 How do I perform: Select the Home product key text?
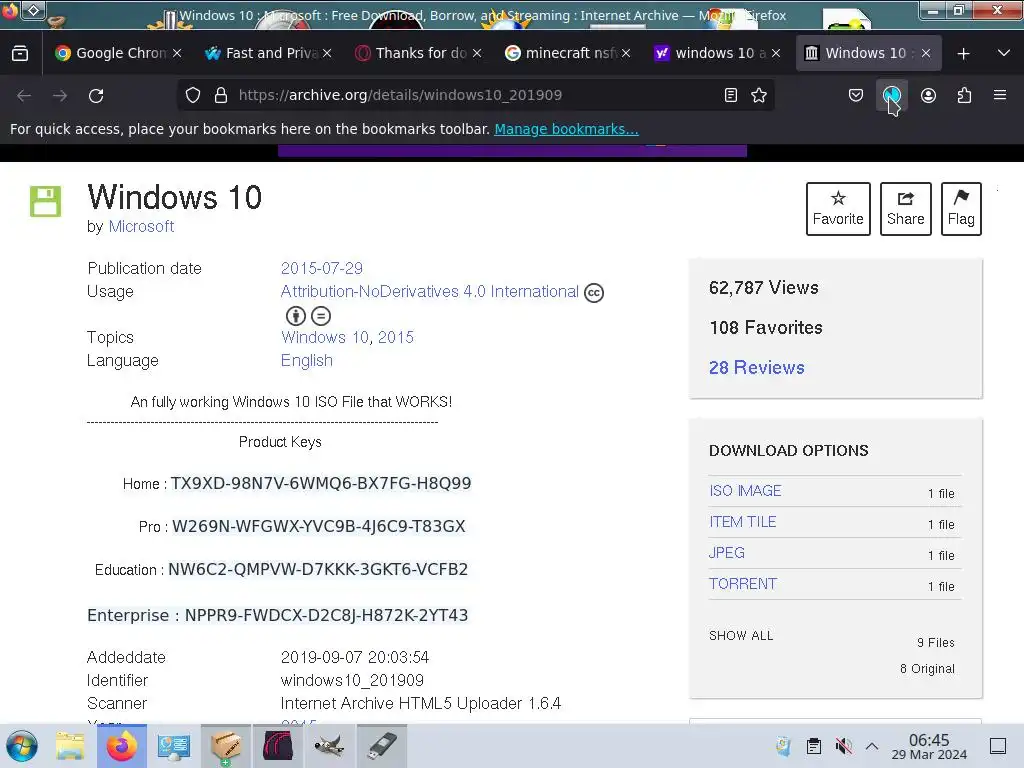[321, 484]
